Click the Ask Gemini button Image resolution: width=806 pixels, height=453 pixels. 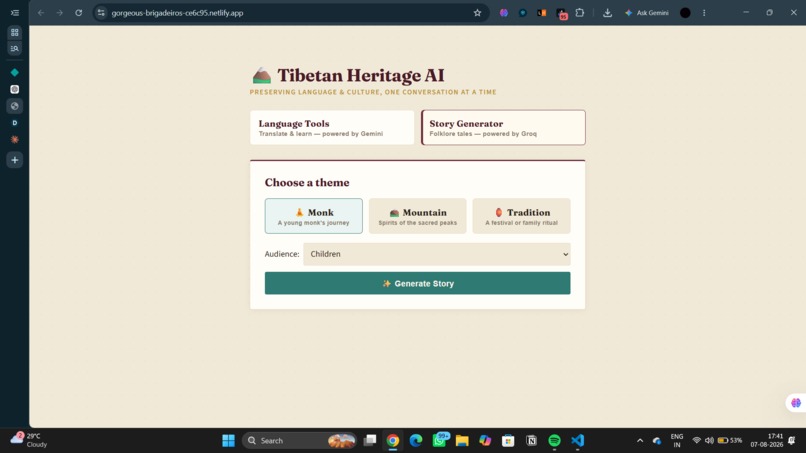(647, 13)
